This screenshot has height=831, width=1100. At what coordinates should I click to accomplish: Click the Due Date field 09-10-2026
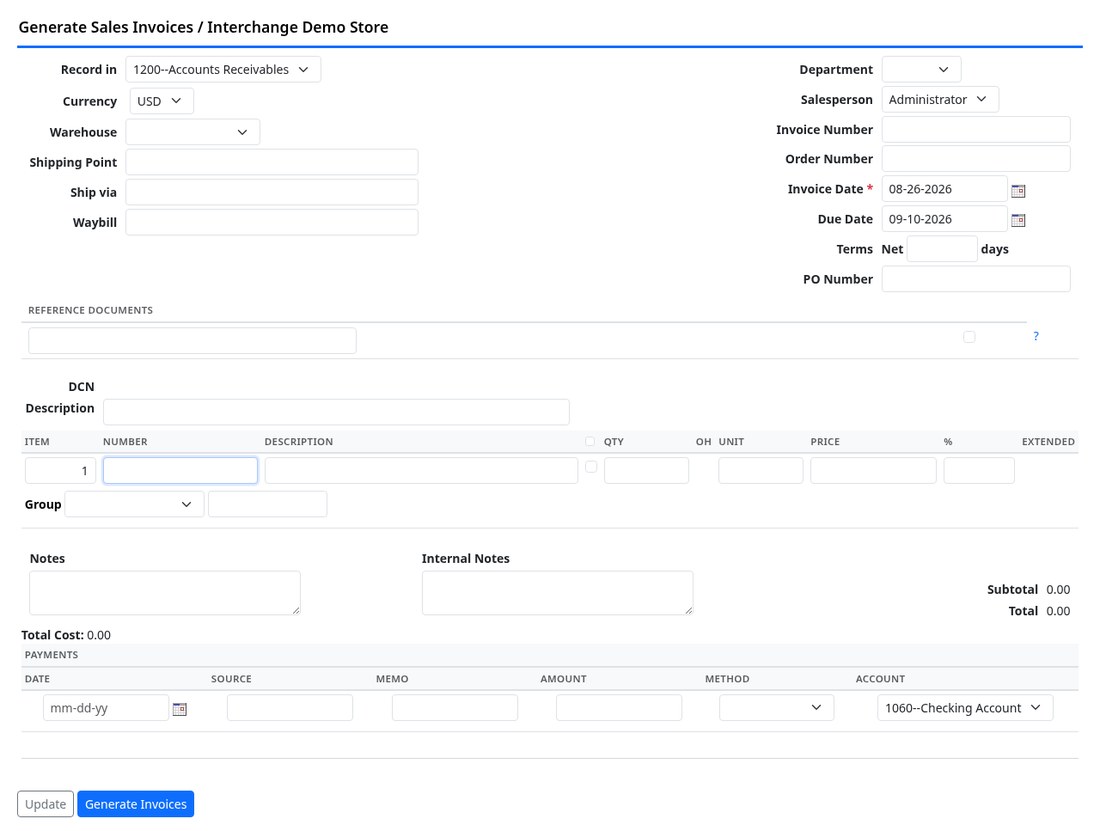coord(944,219)
